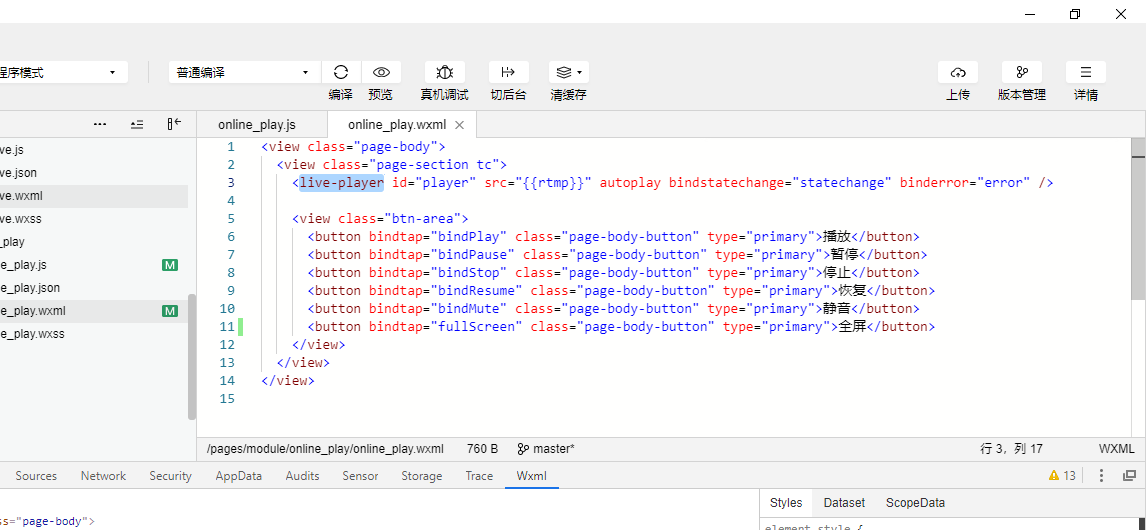The image size is (1146, 530).
Task: Click the file tree more-options ellipsis
Action: pos(100,124)
